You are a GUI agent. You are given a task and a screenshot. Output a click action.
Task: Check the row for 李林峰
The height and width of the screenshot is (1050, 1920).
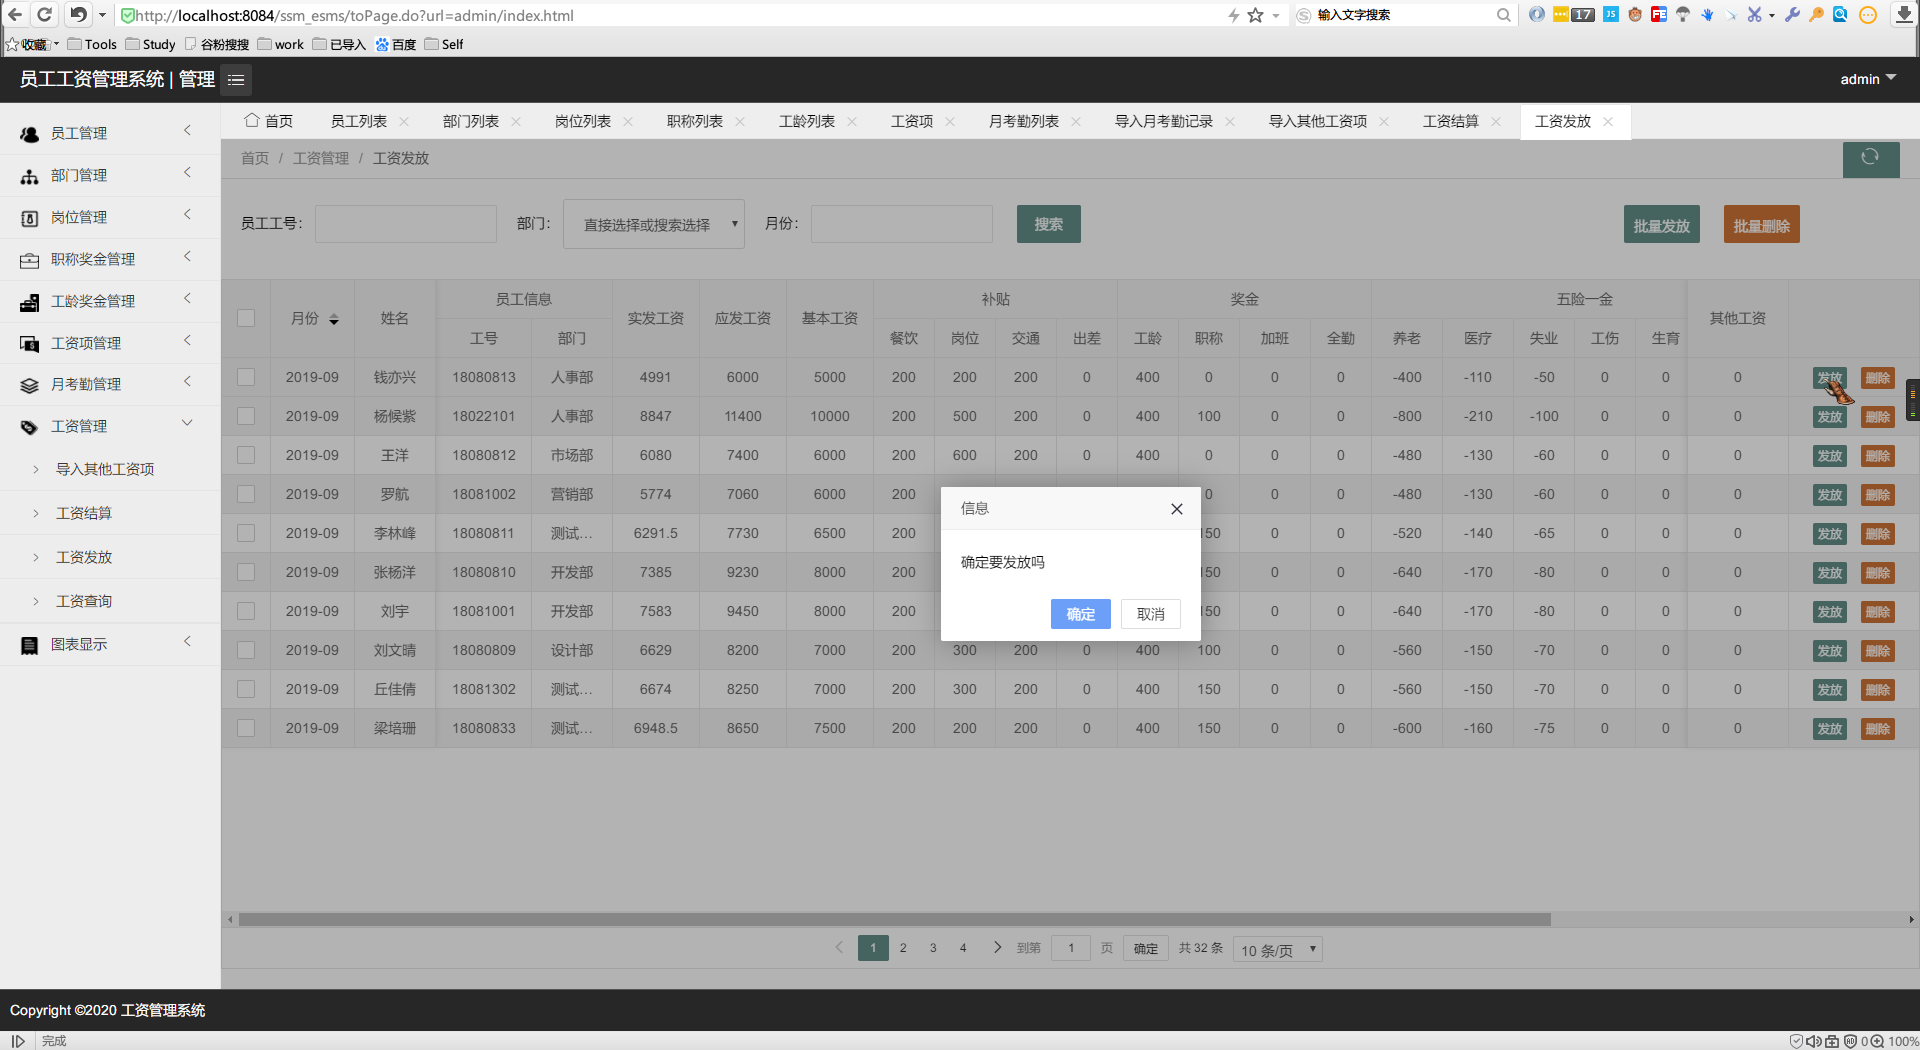[x=246, y=534]
